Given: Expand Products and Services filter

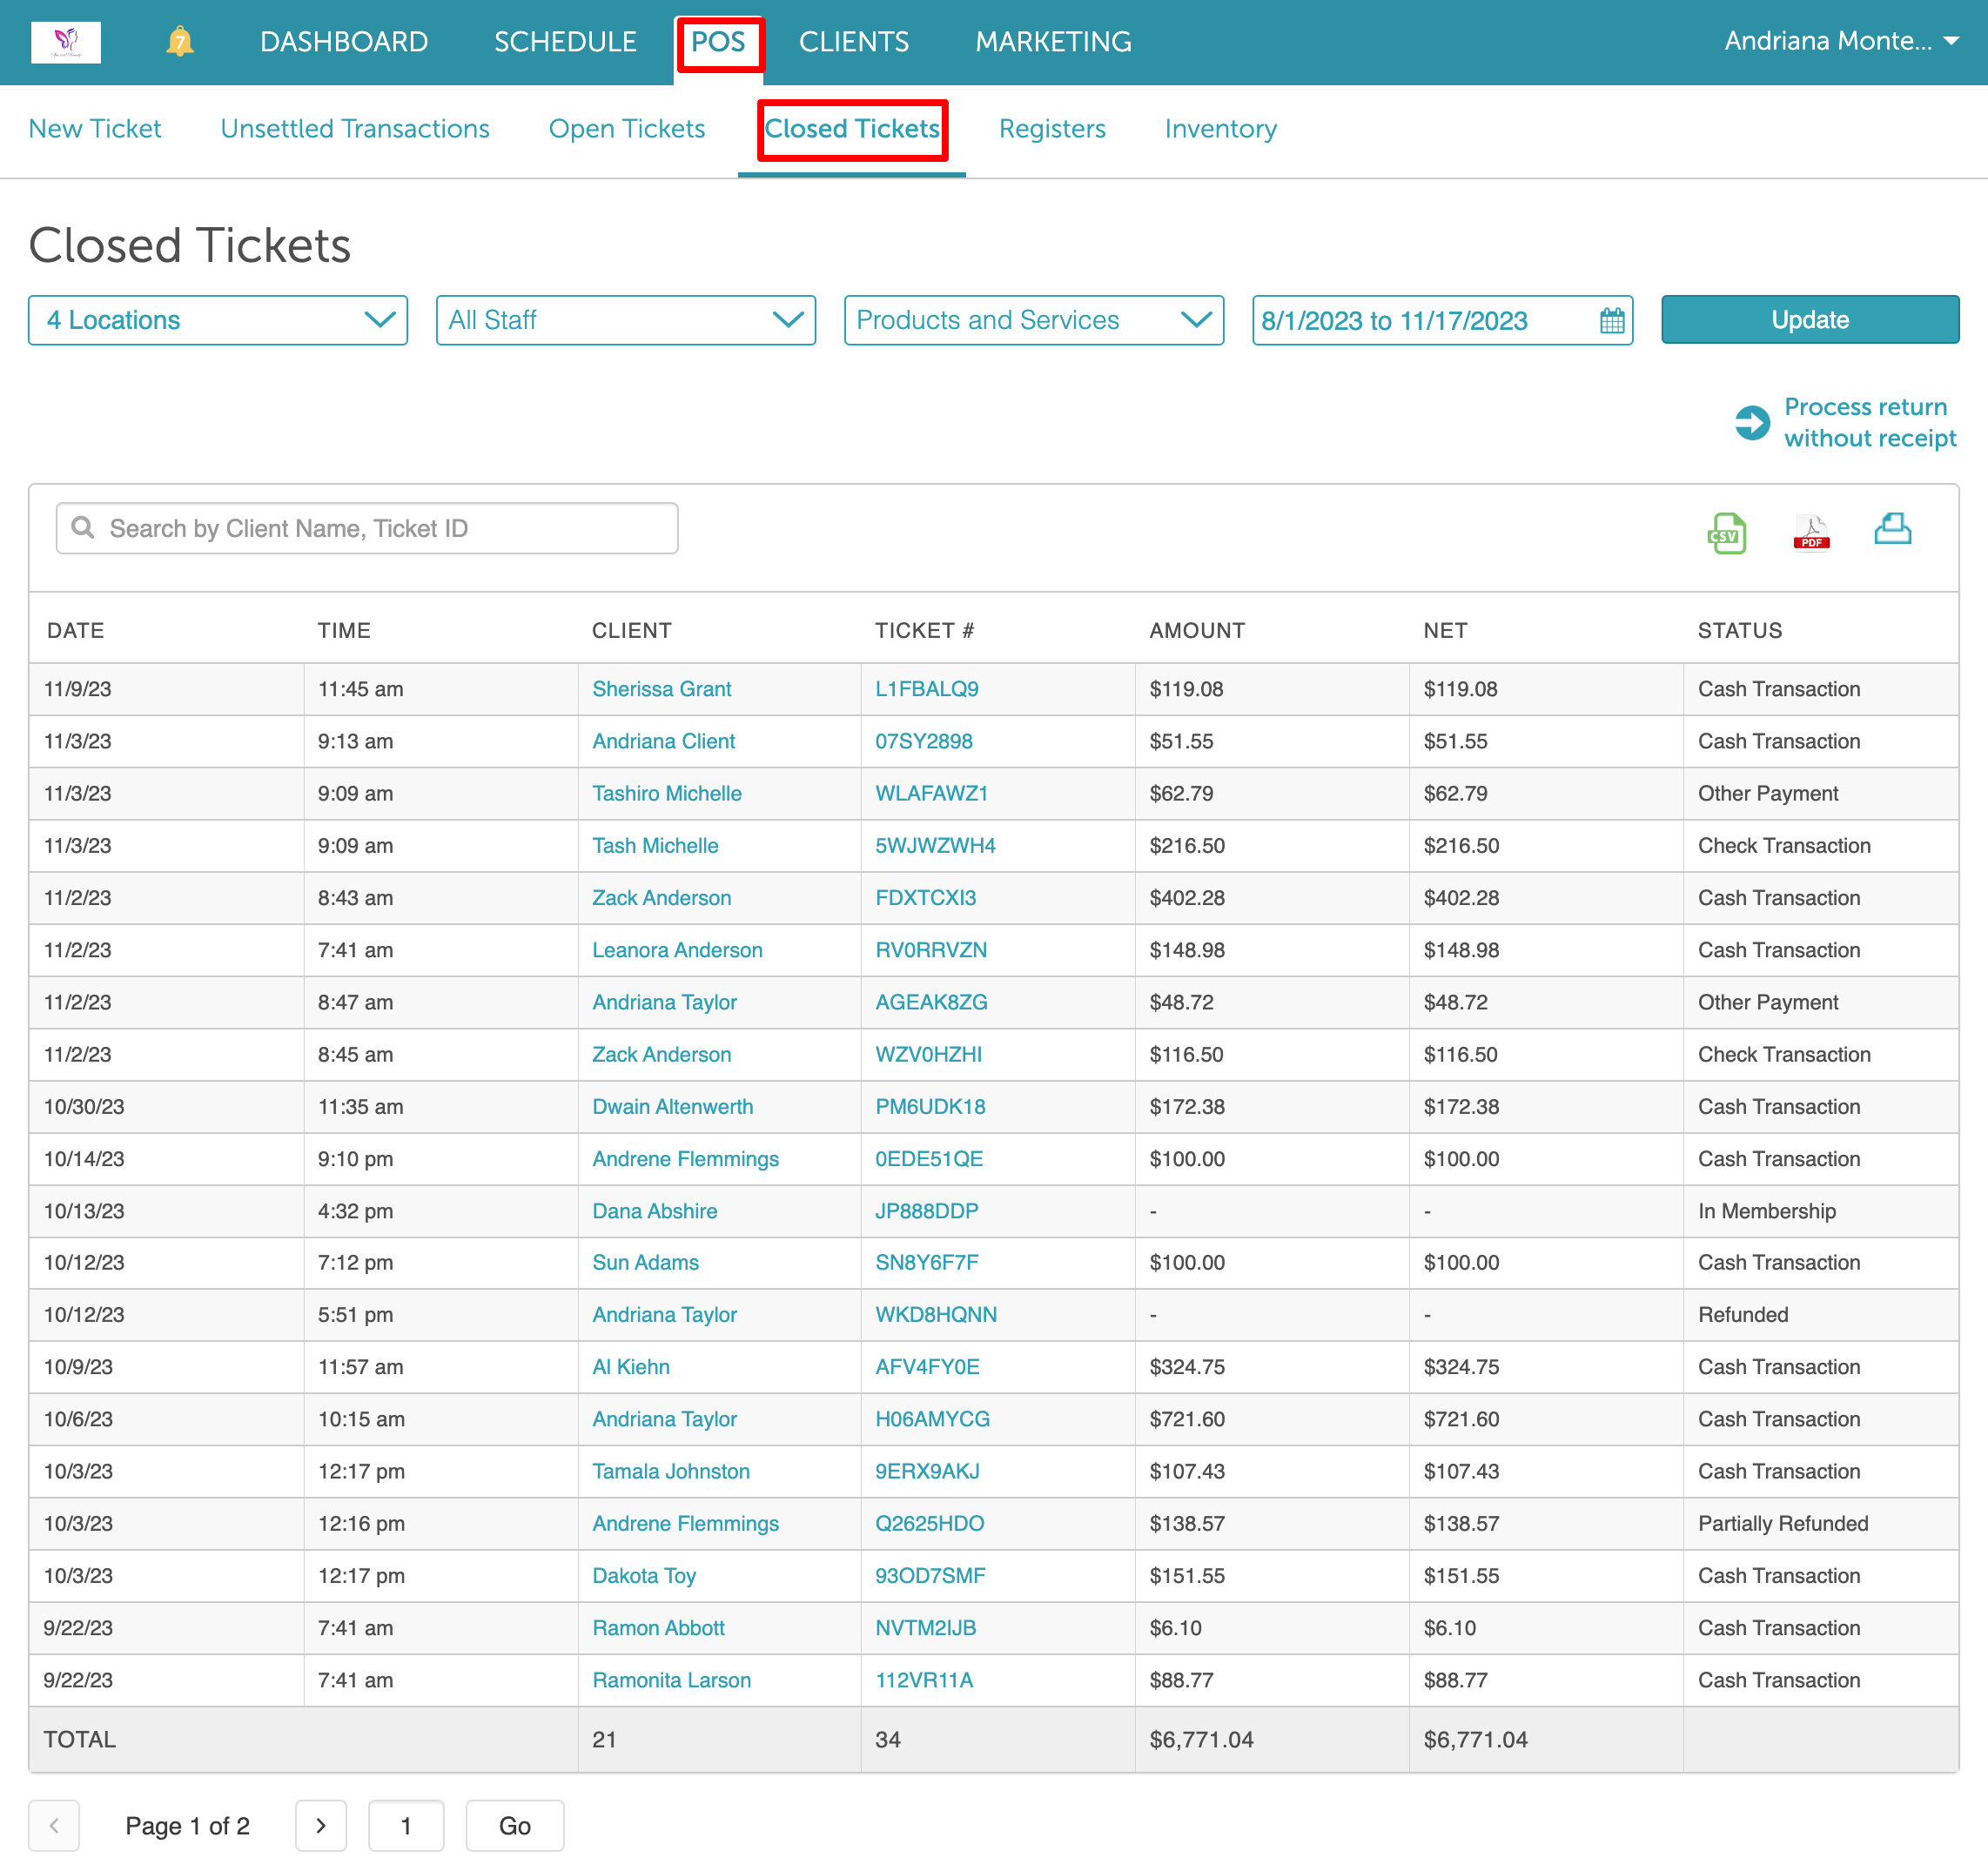Looking at the screenshot, I should pos(1033,320).
